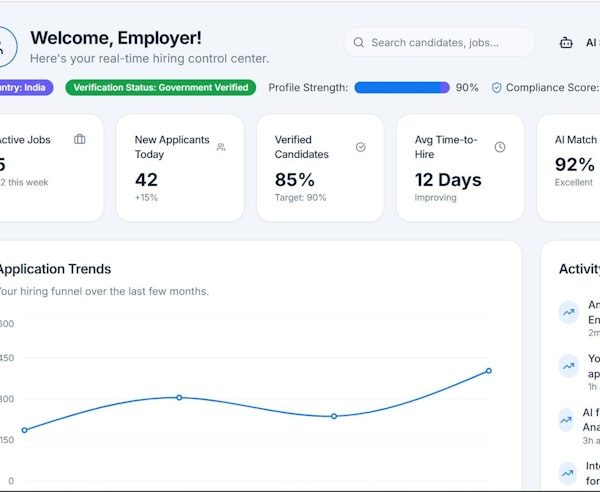600x492 pixels.
Task: Open the 12 Days time-to-hire value
Action: click(448, 180)
